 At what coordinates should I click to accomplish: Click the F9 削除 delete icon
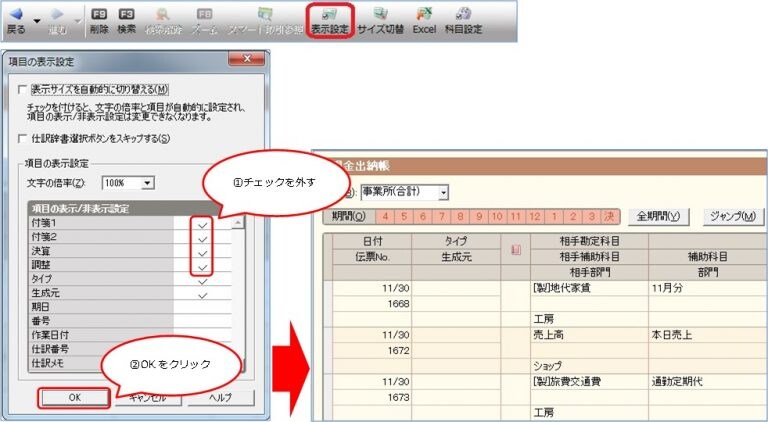coord(98,15)
